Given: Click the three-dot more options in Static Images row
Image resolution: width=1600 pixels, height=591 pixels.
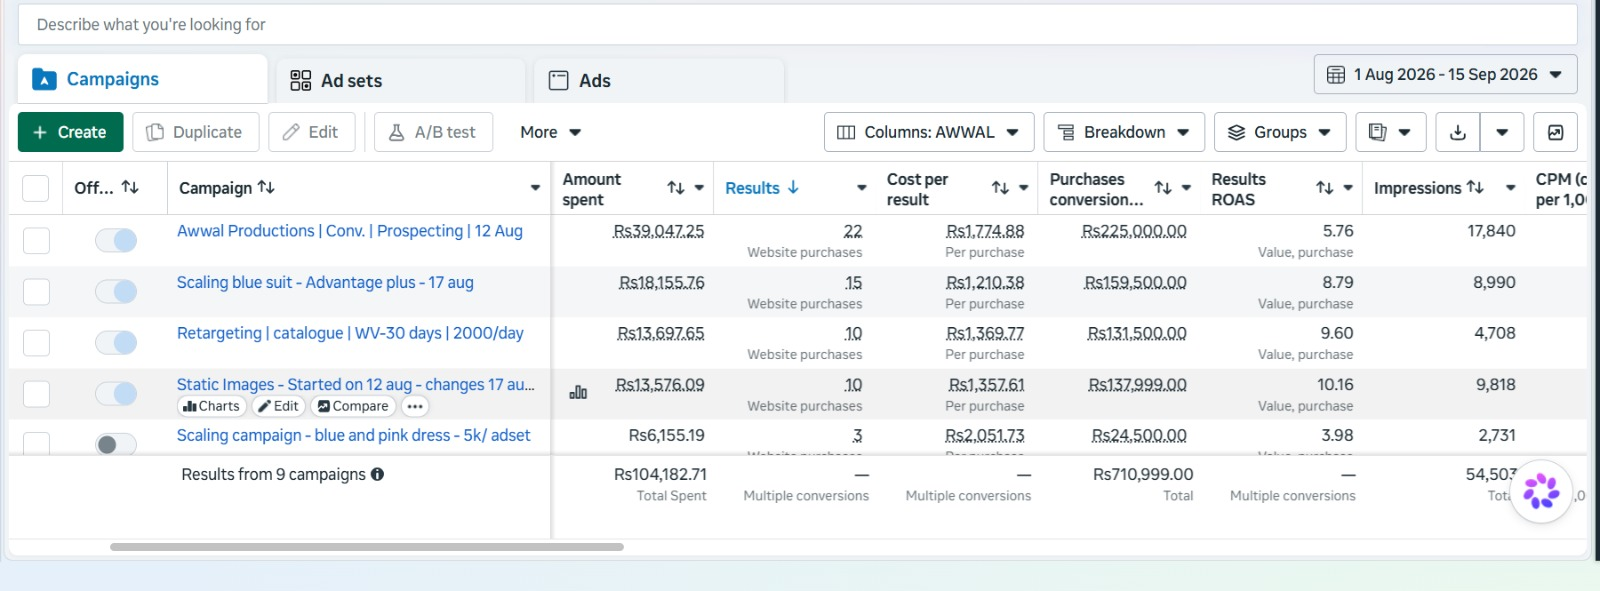Looking at the screenshot, I should (x=415, y=406).
